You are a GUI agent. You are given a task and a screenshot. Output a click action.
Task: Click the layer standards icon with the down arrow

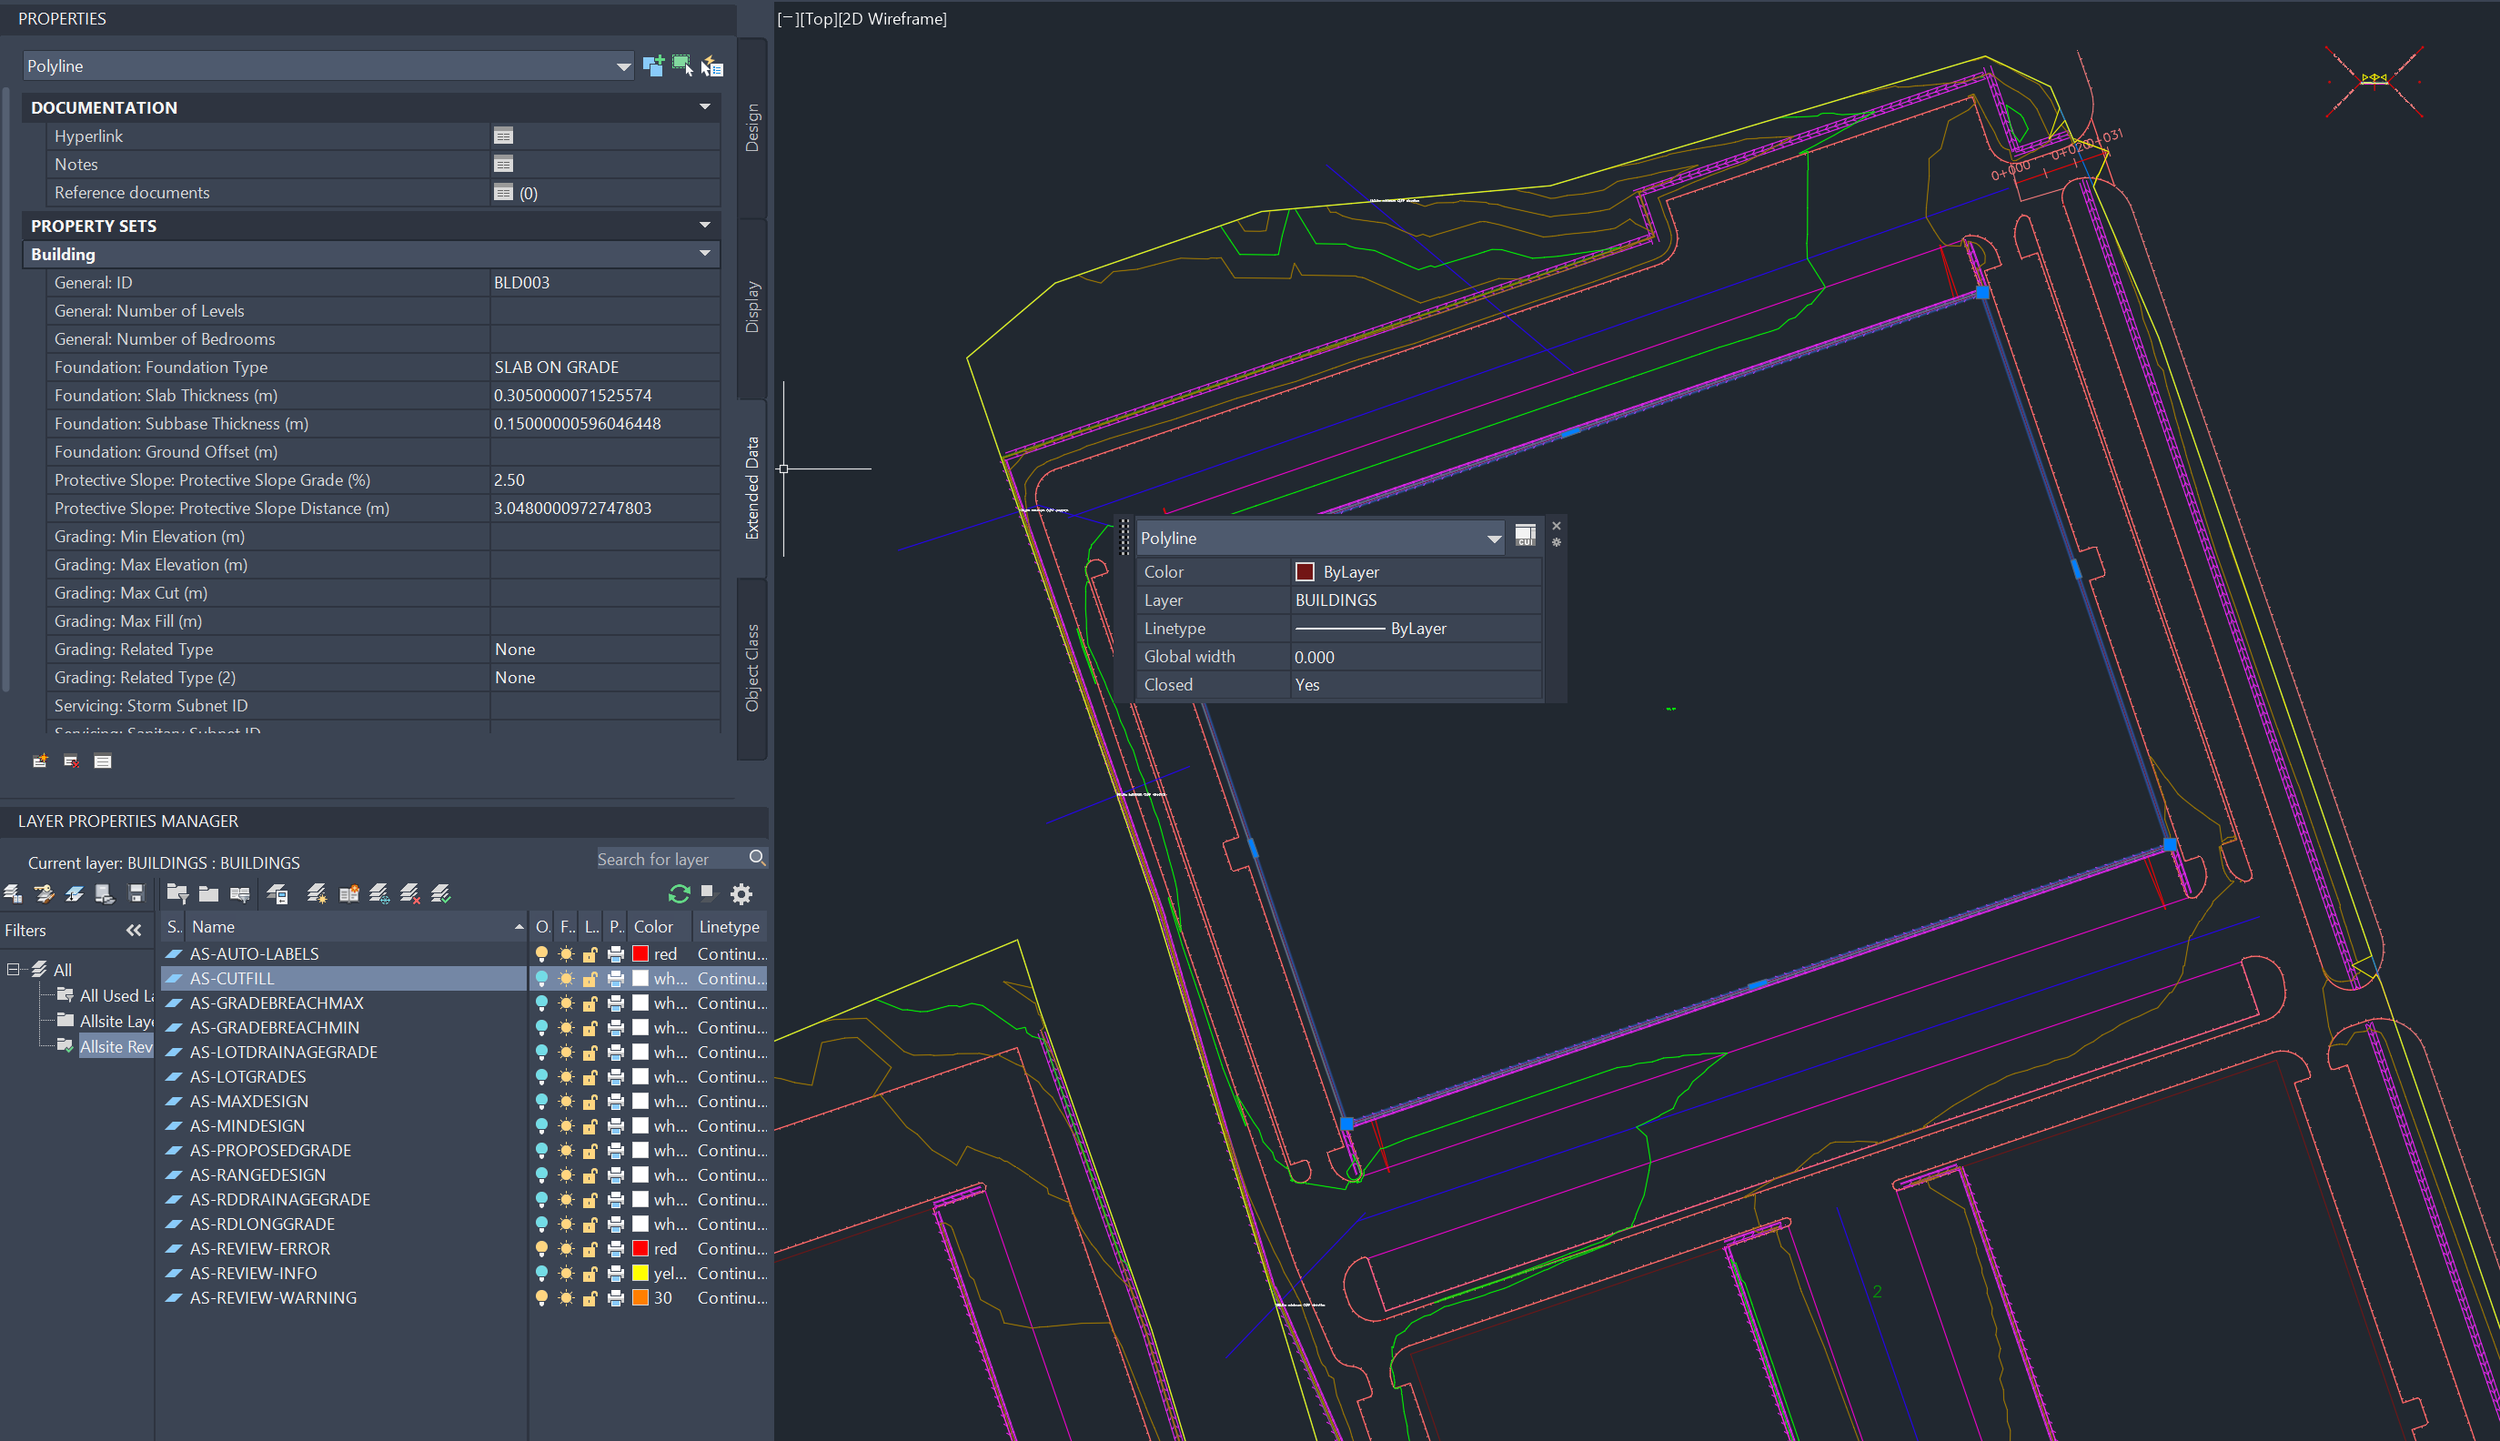(x=75, y=893)
